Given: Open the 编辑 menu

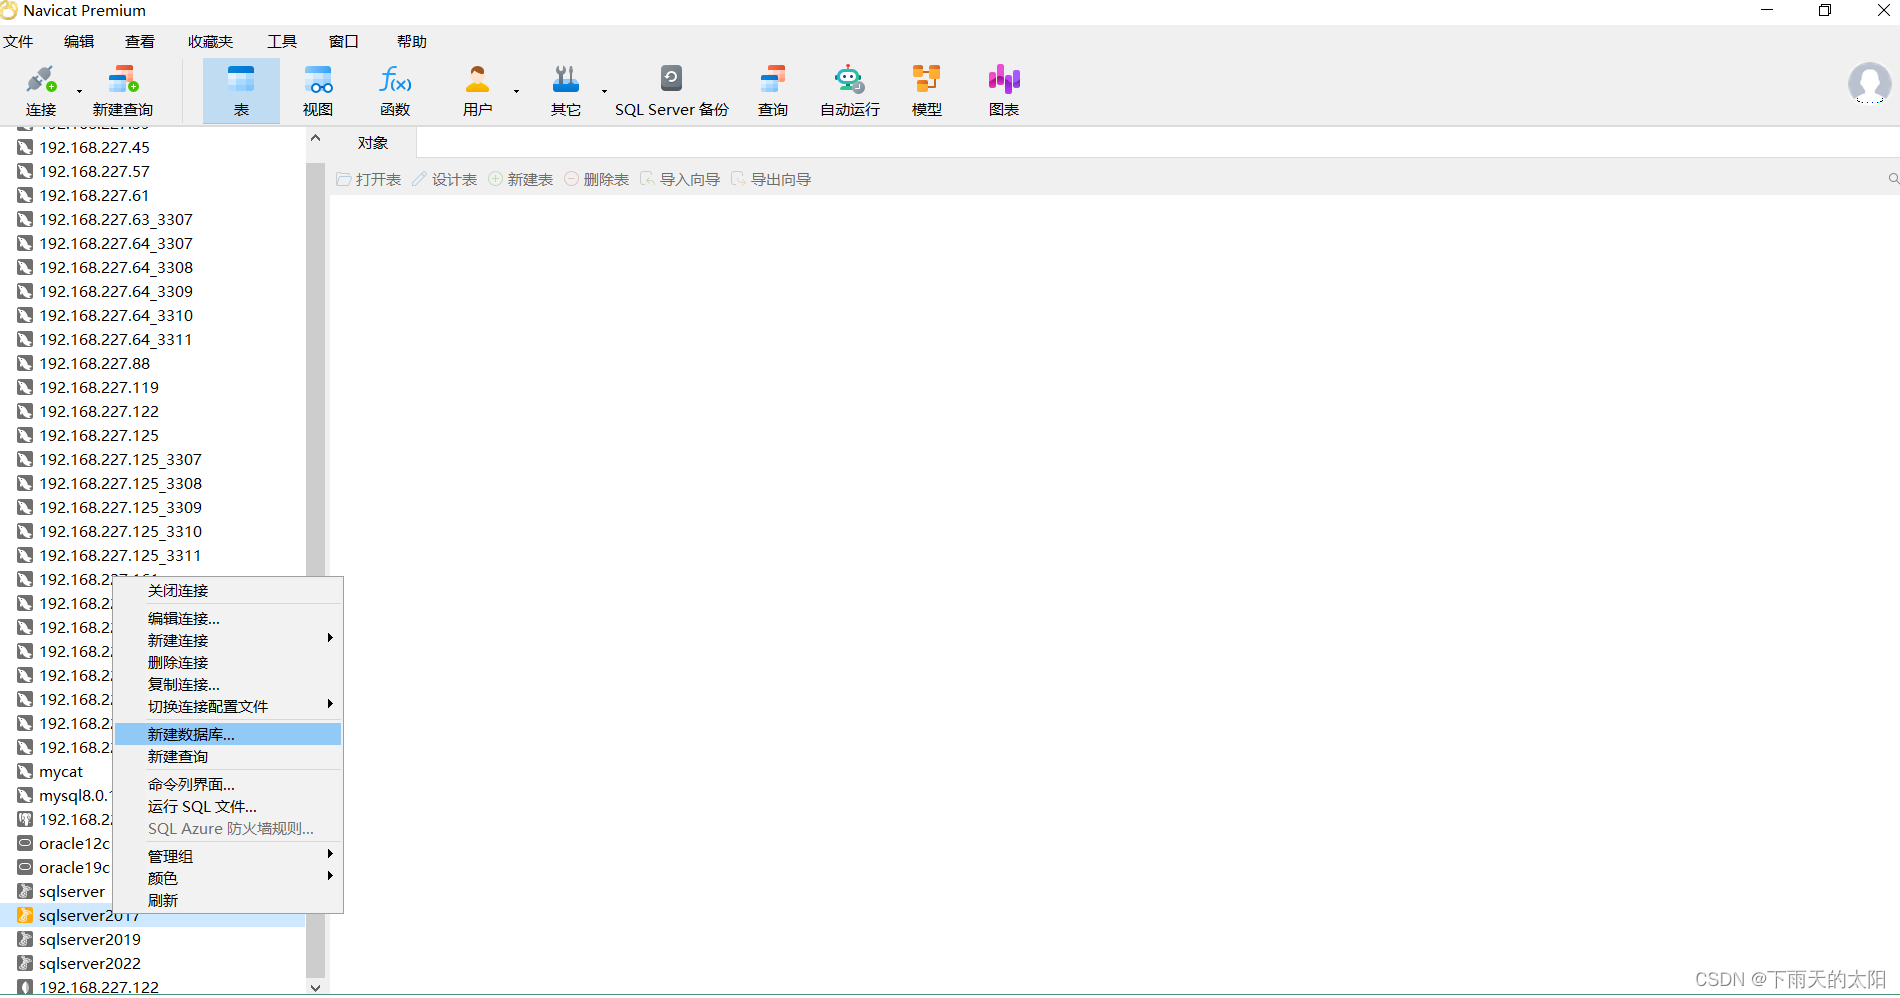Looking at the screenshot, I should [79, 41].
